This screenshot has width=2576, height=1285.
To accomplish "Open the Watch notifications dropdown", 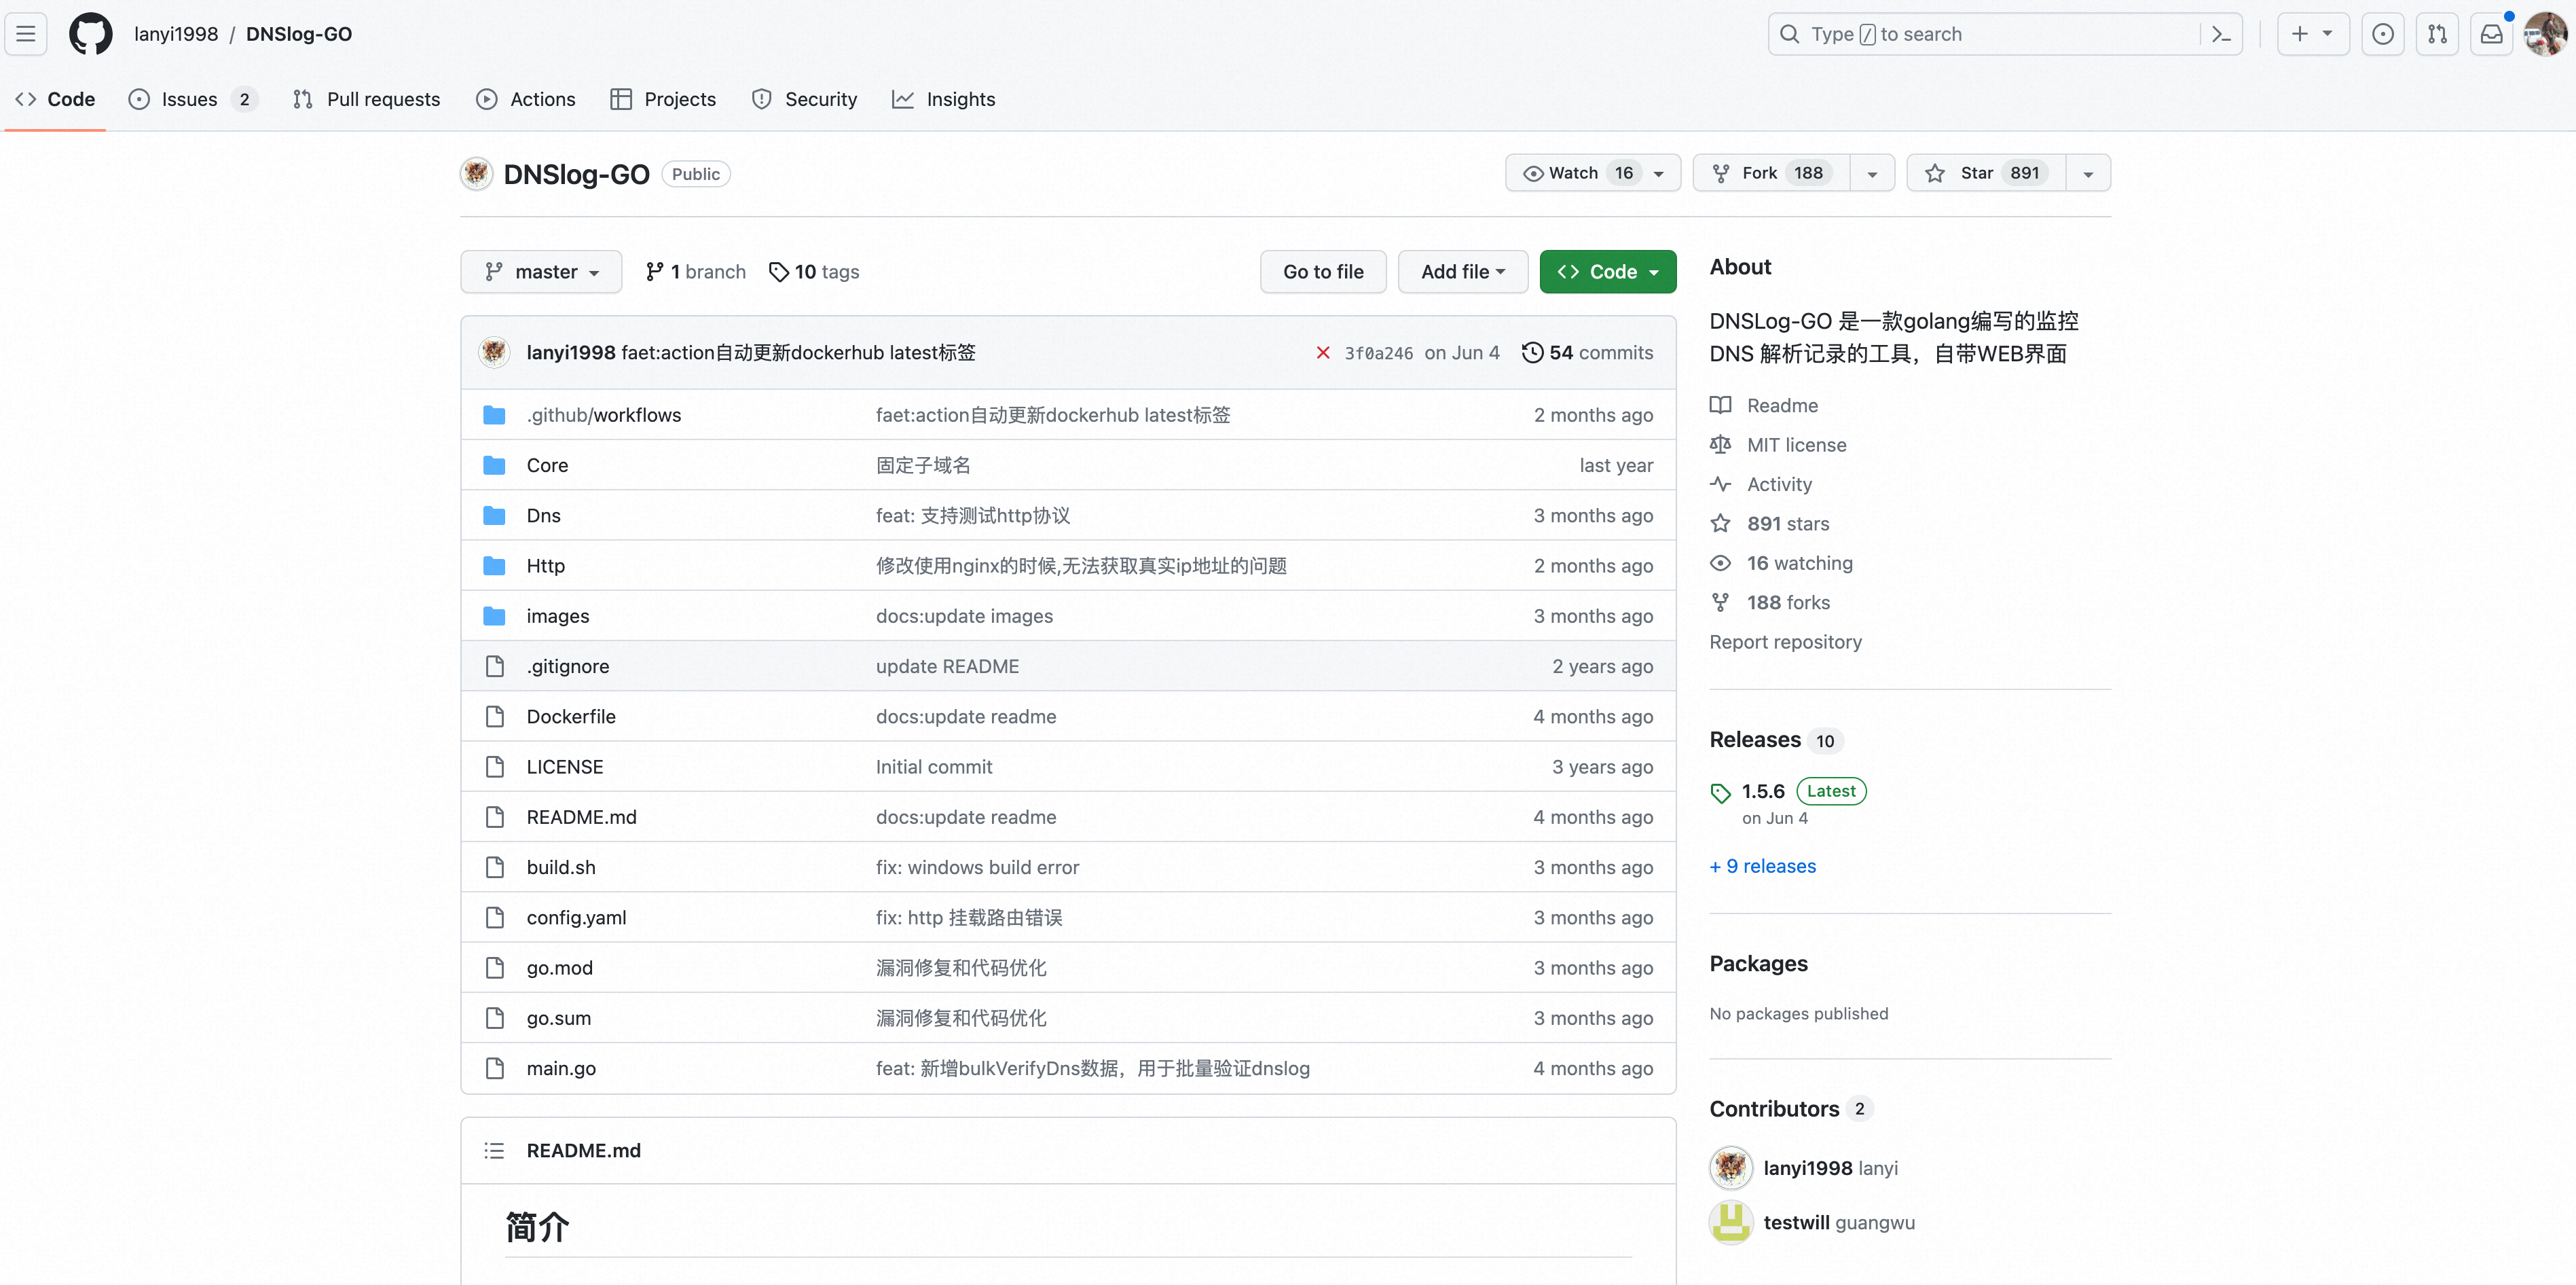I will tap(1592, 173).
